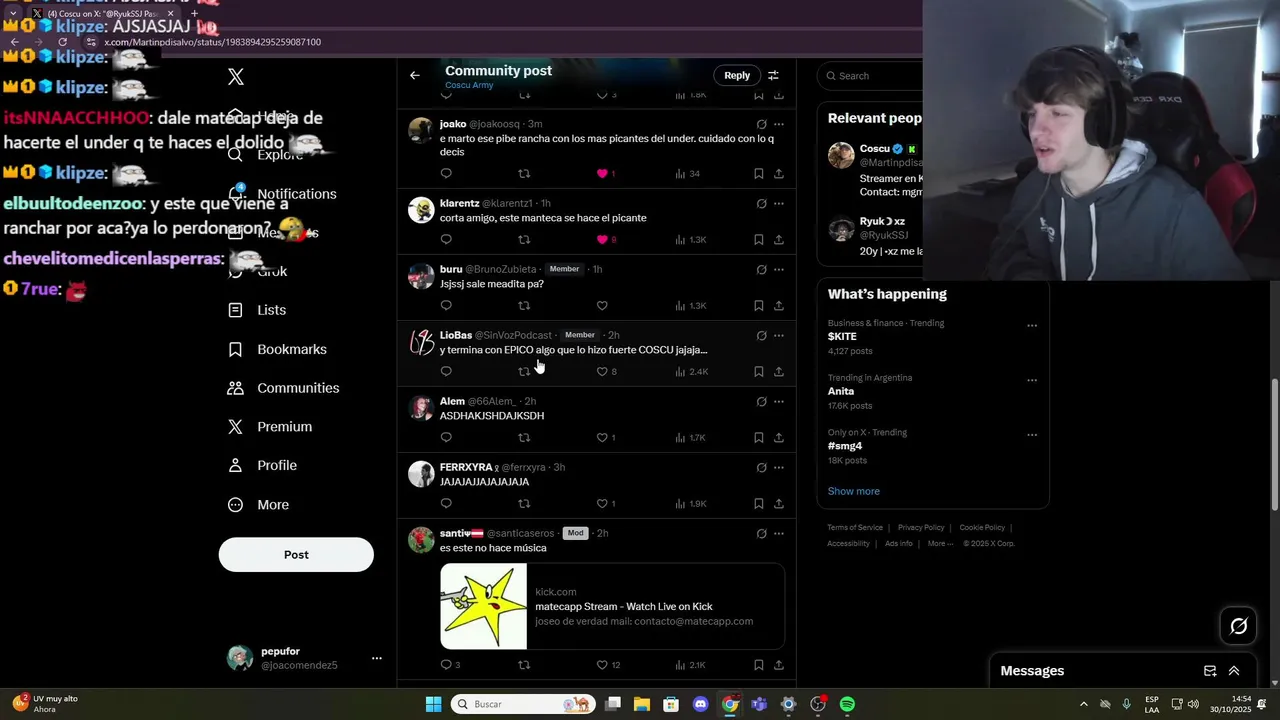The width and height of the screenshot is (1280, 720).
Task: Ask Grok about joako's post
Action: tap(761, 125)
